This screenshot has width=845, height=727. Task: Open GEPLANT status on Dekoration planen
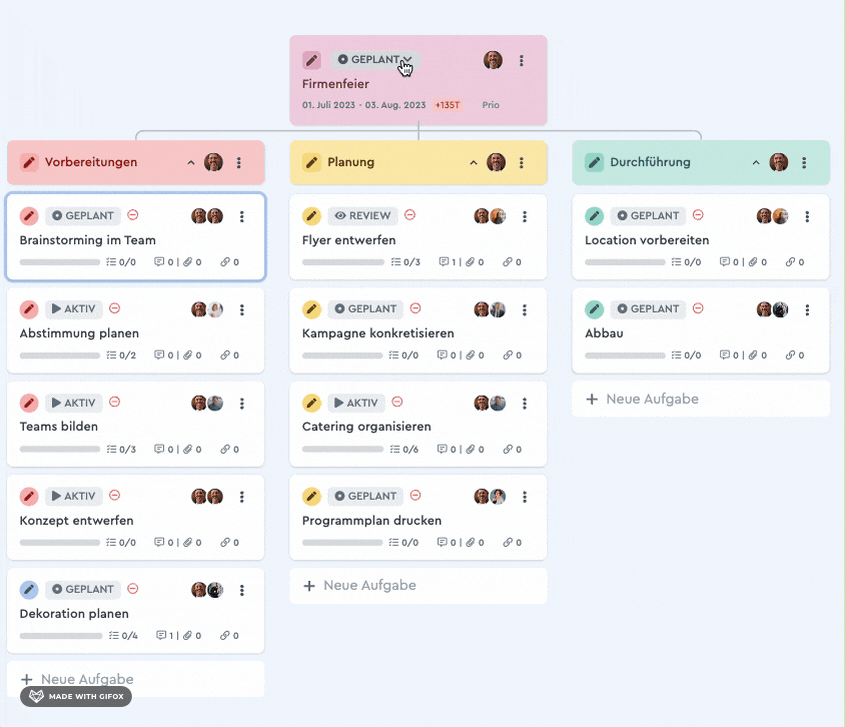tap(82, 589)
